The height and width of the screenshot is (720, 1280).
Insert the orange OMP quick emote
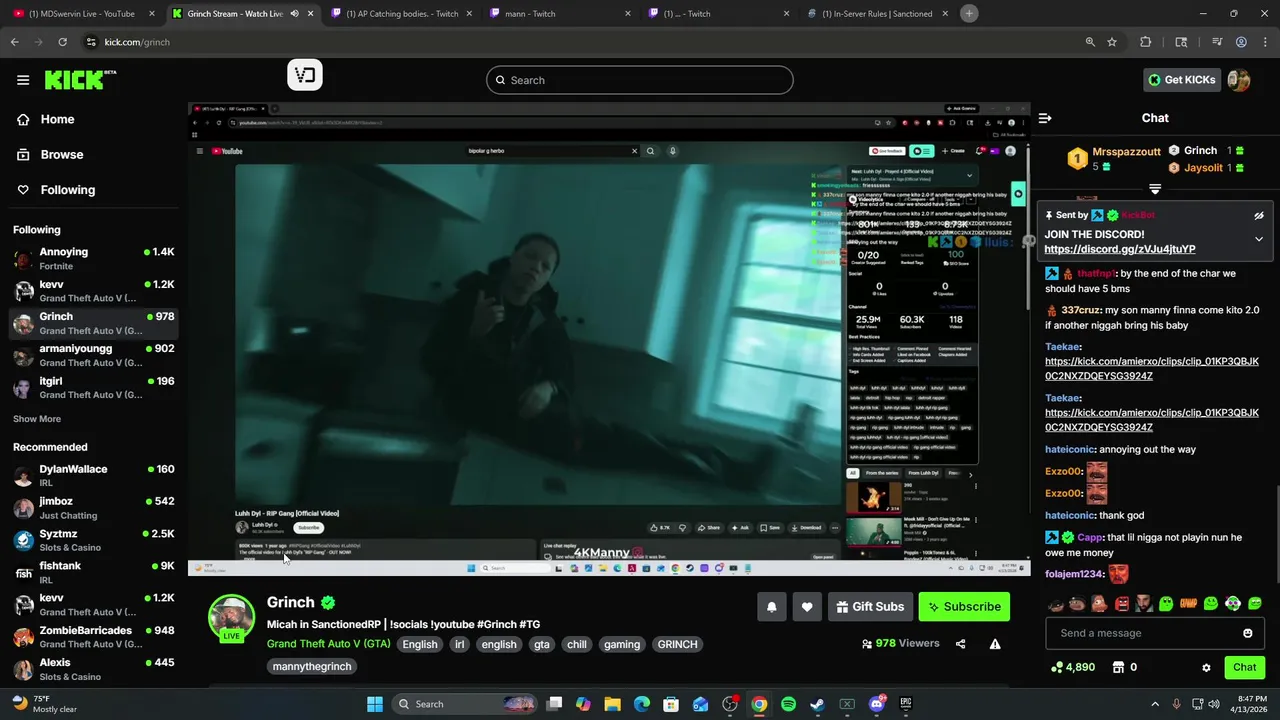pyautogui.click(x=1189, y=604)
